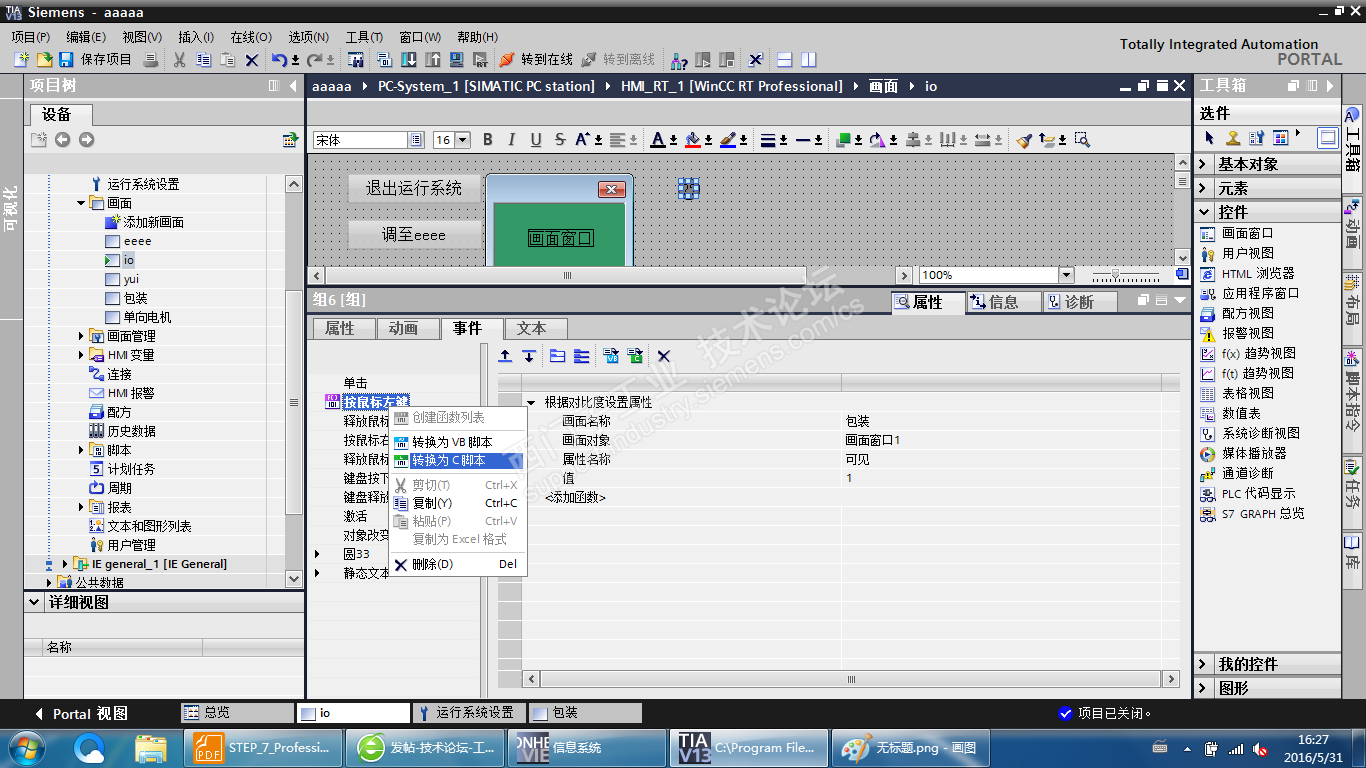Click the border color pen swatch
Viewport: 1366px width, 768px height.
[727, 140]
